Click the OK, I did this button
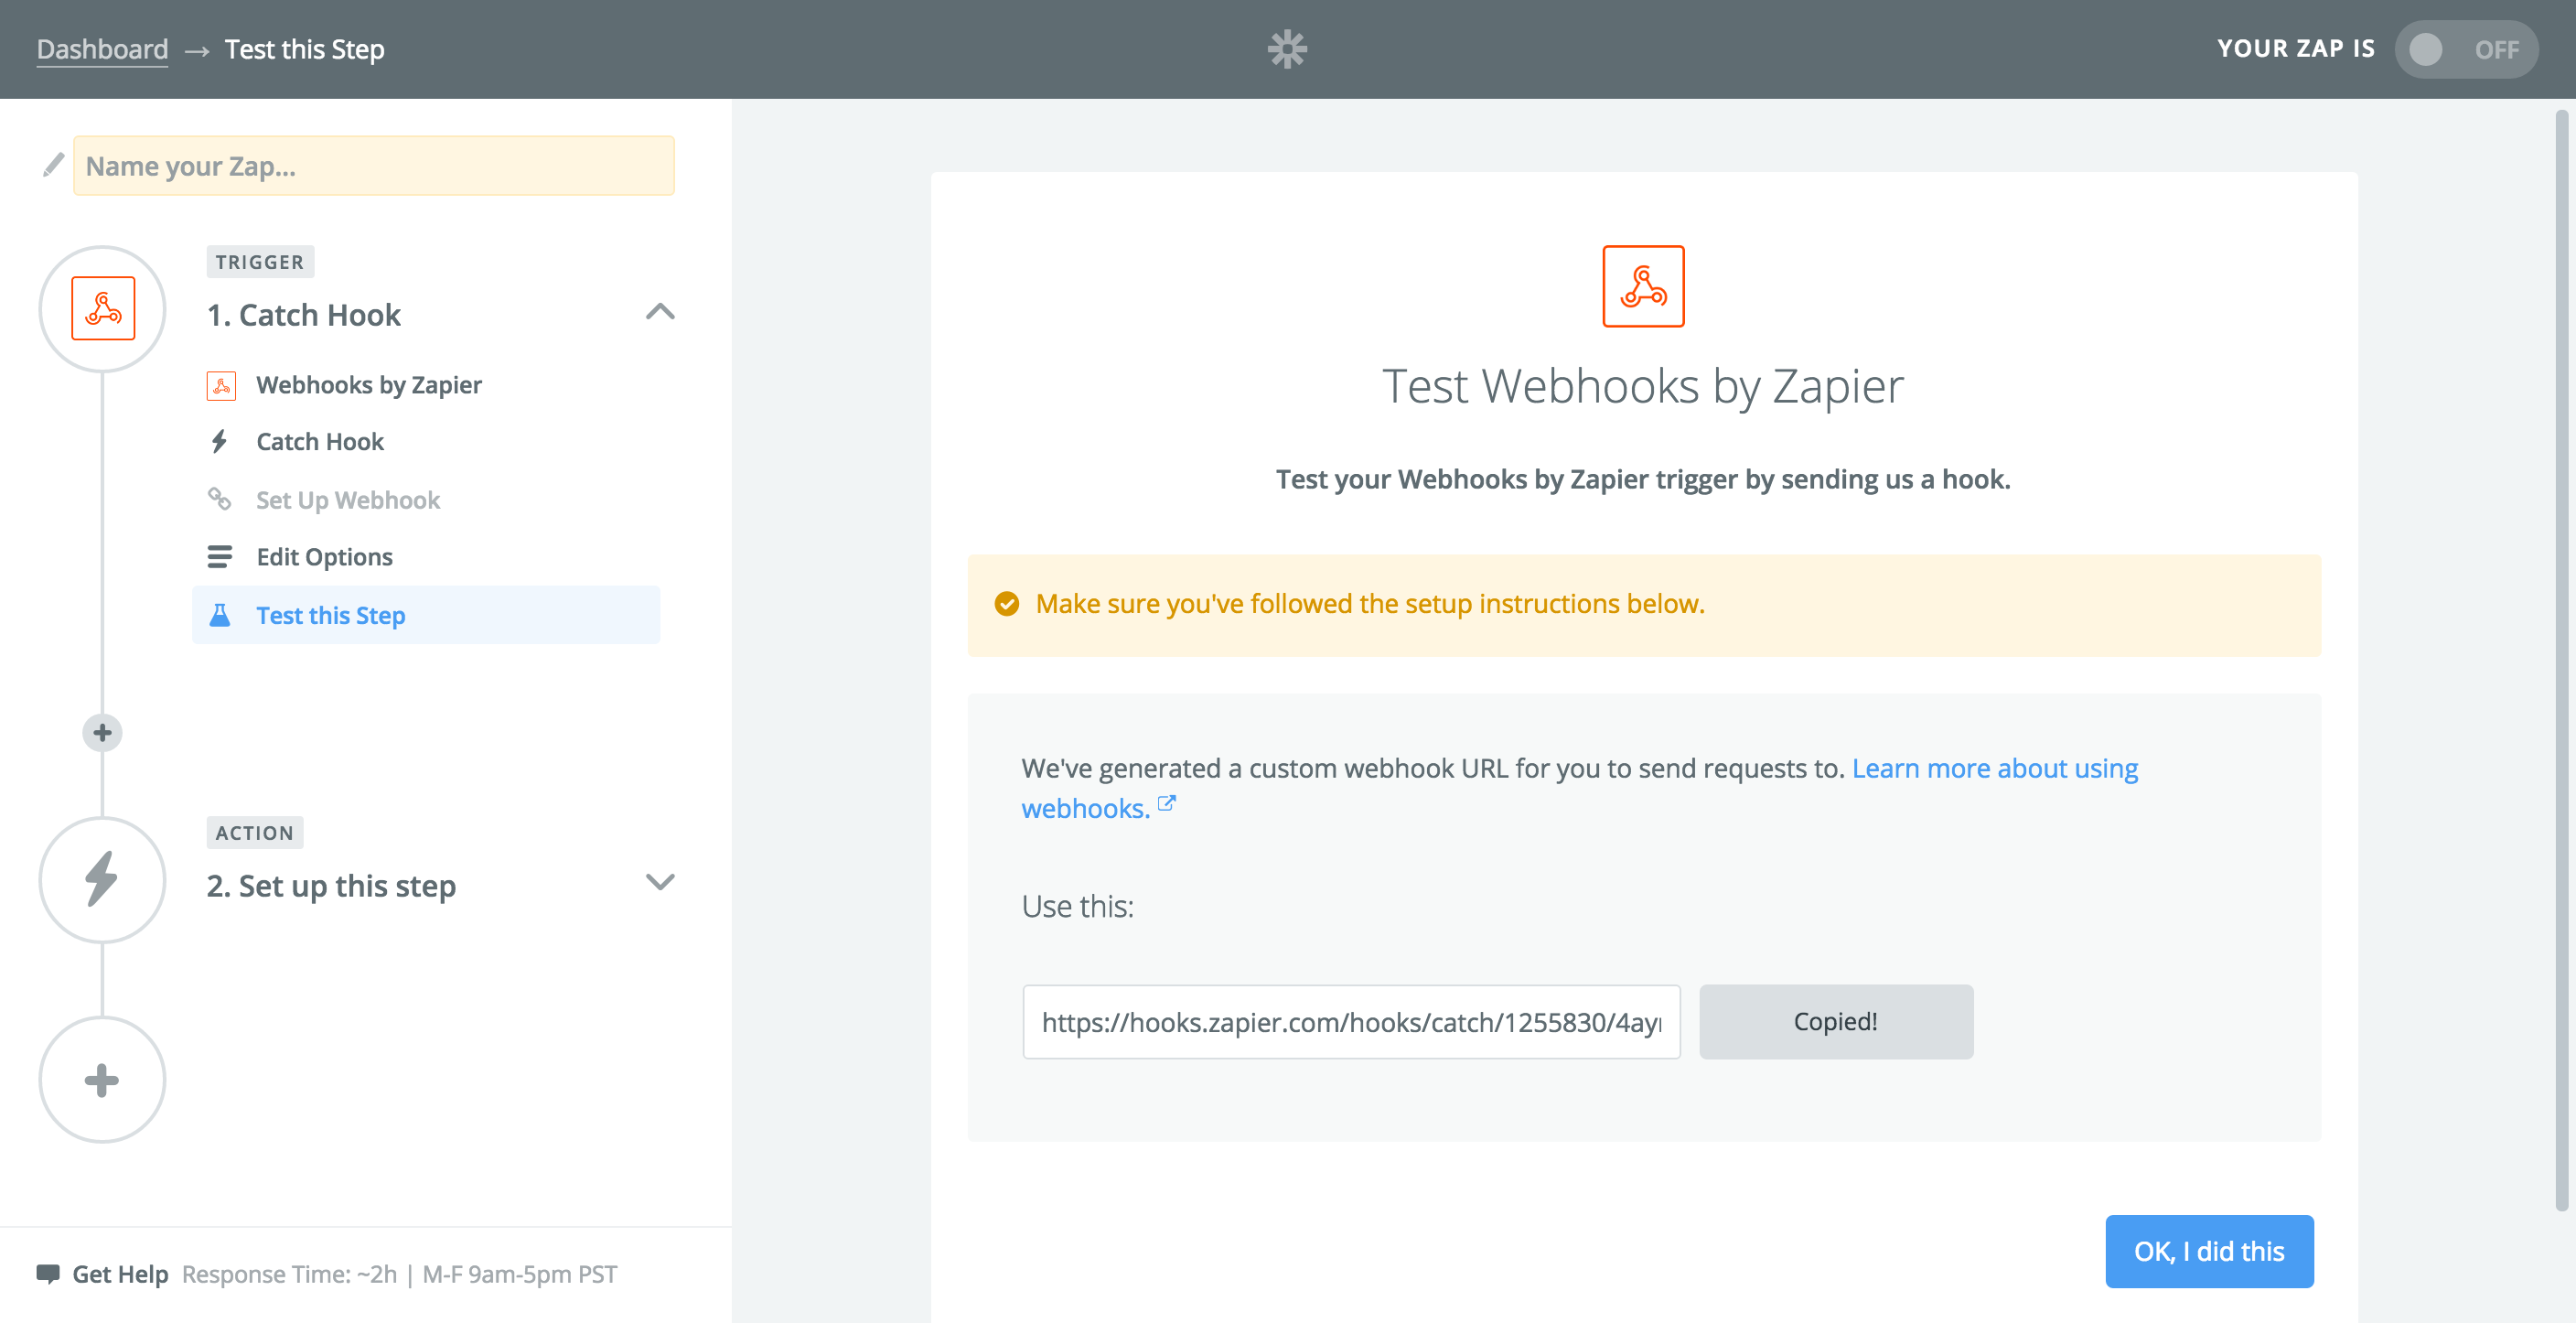This screenshot has width=2576, height=1323. pos(2209,1251)
